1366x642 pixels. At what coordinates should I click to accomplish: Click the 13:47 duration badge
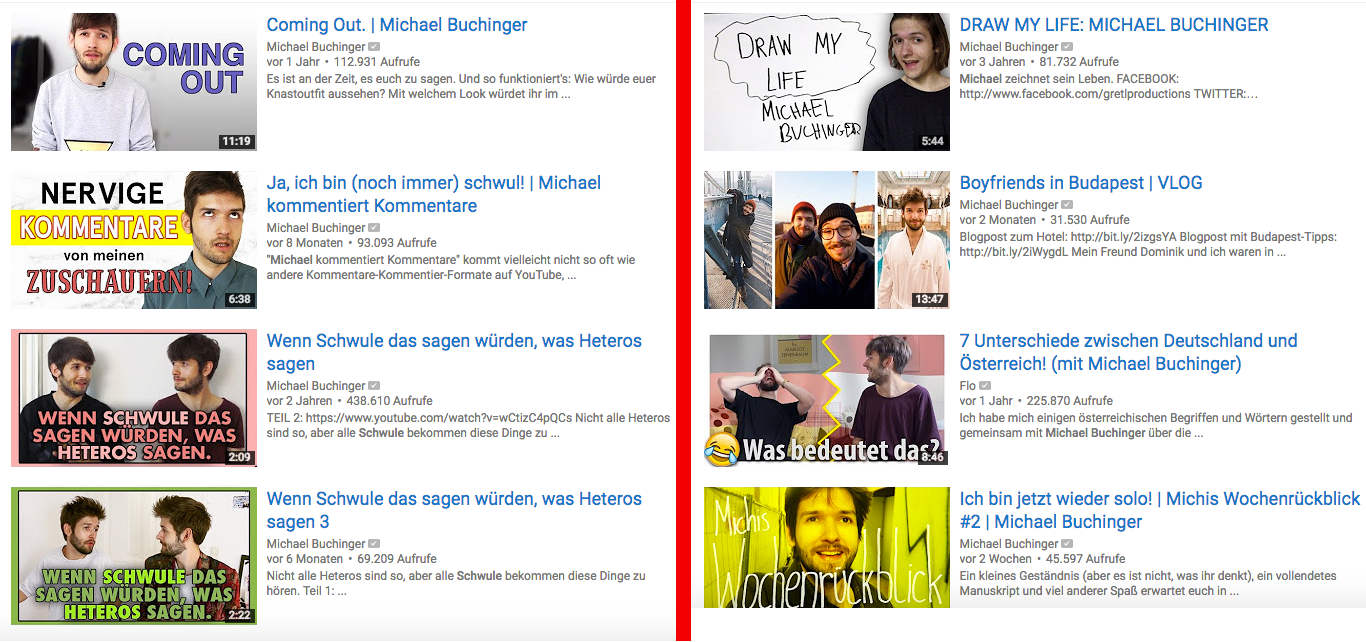[x=930, y=300]
